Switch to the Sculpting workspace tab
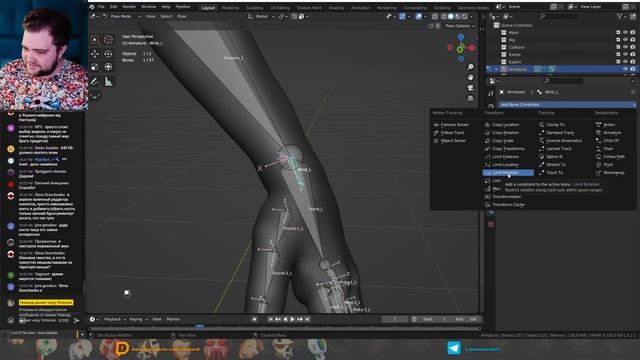Screen dimensions: 640x360 [x=254, y=8]
